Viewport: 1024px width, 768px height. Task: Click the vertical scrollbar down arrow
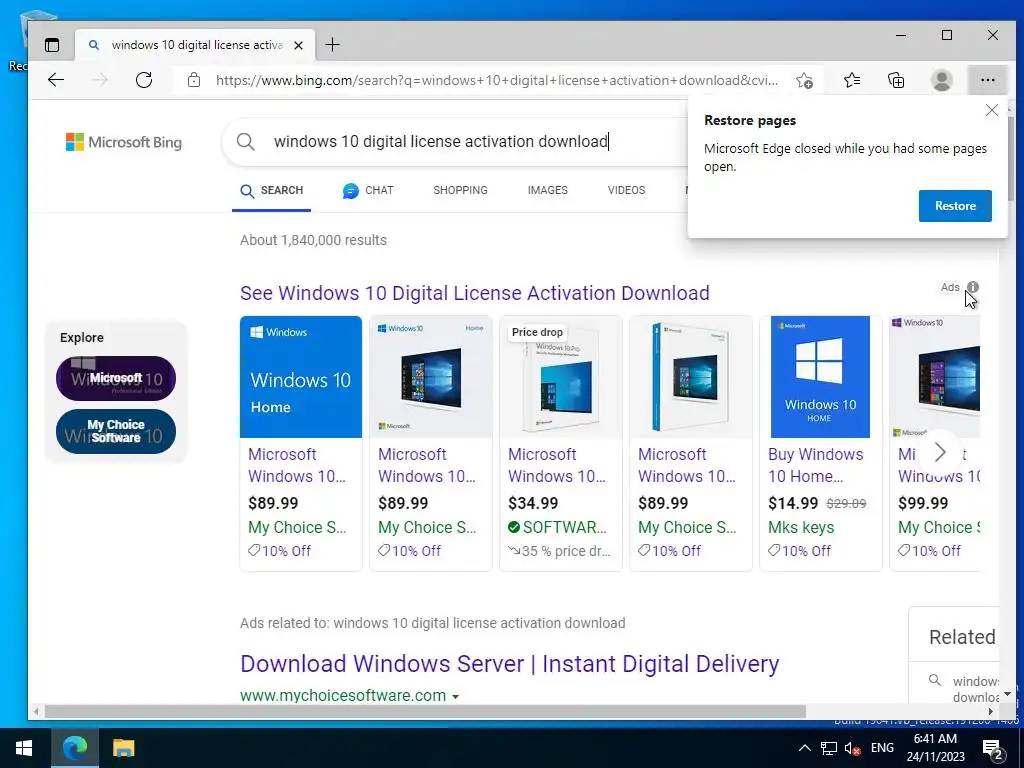1008,694
